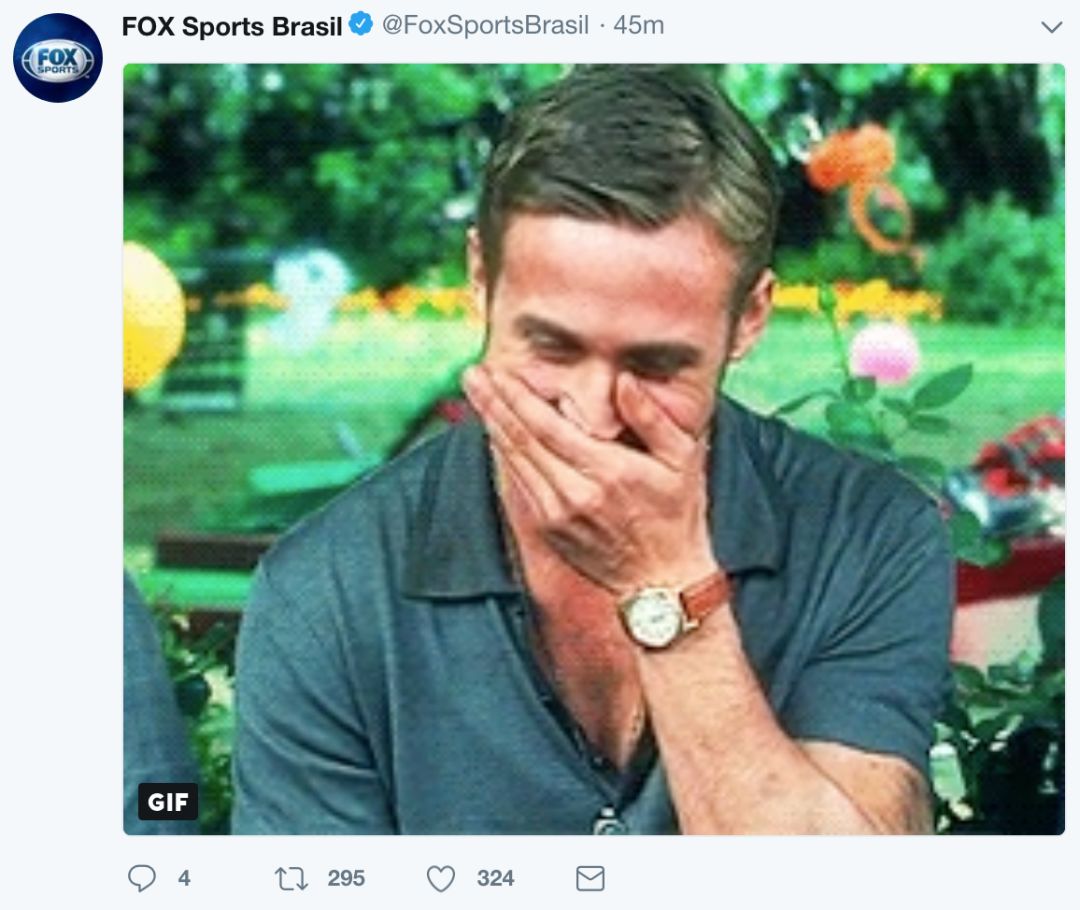Open the tweet's 45m timestamp
Screen dimensions: 1080x910
pyautogui.click(x=638, y=26)
